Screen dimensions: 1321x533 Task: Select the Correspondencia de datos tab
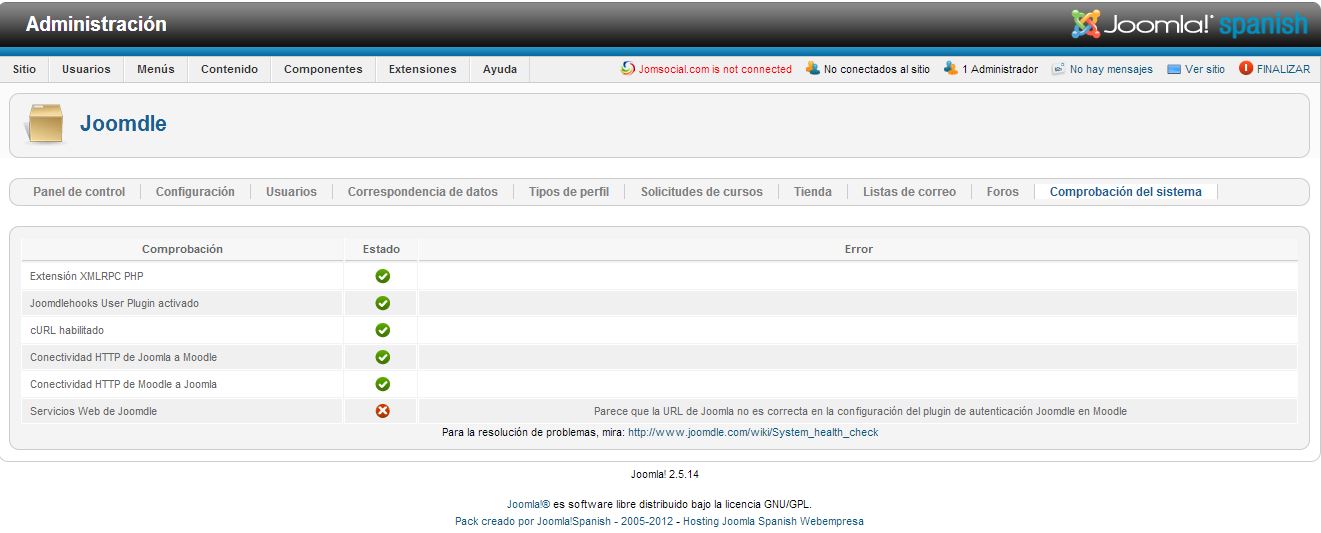click(422, 192)
